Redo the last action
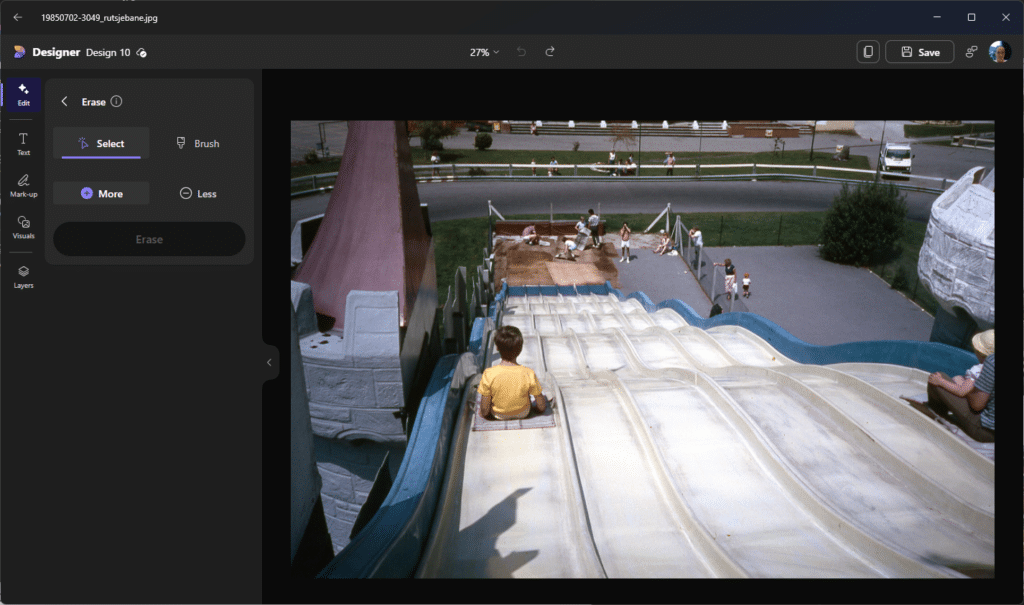1024x605 pixels. click(x=549, y=52)
